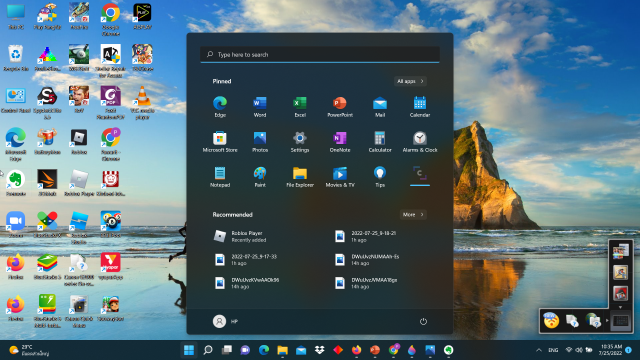Open Word from pinned apps
Image resolution: width=640 pixels, height=360 pixels.
point(260,107)
